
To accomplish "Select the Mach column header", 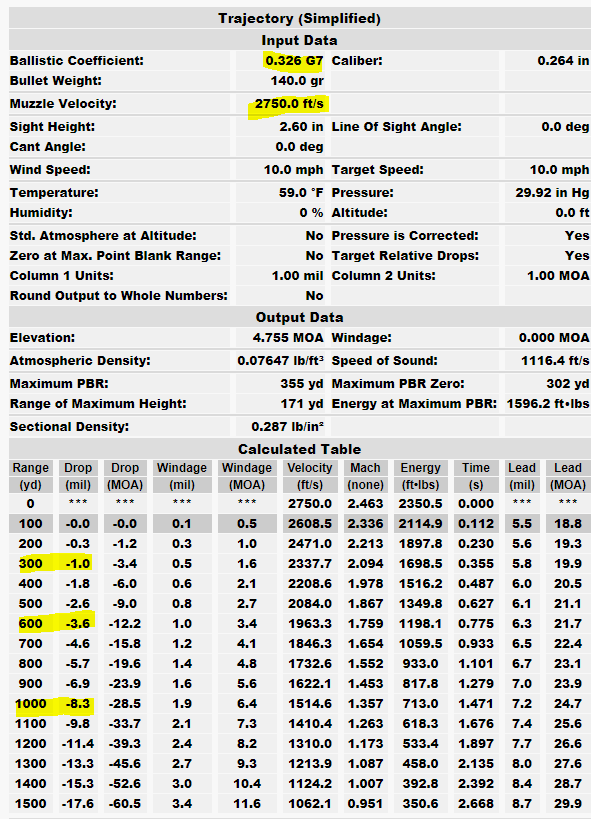I will pos(365,476).
